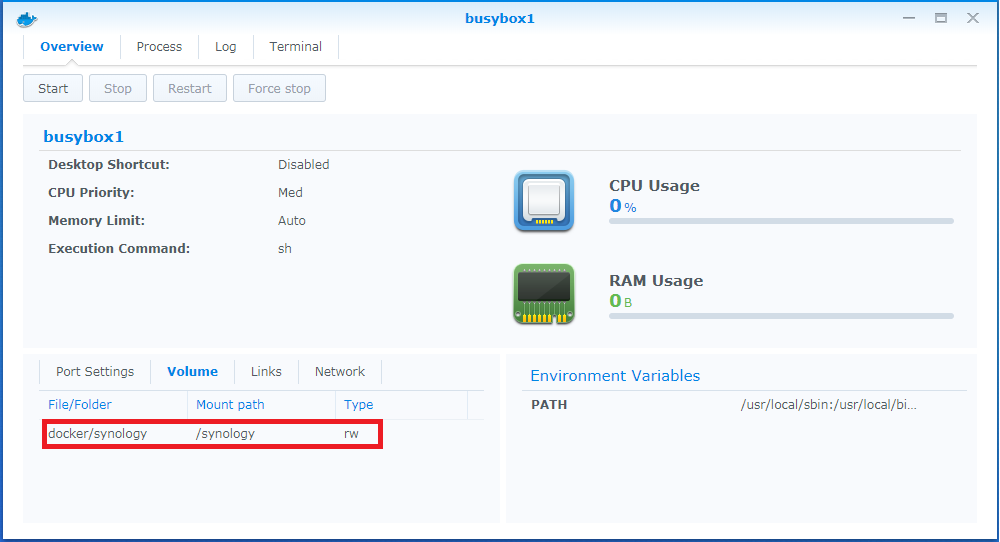
Task: Close the busybox1 window
Action: click(x=973, y=18)
